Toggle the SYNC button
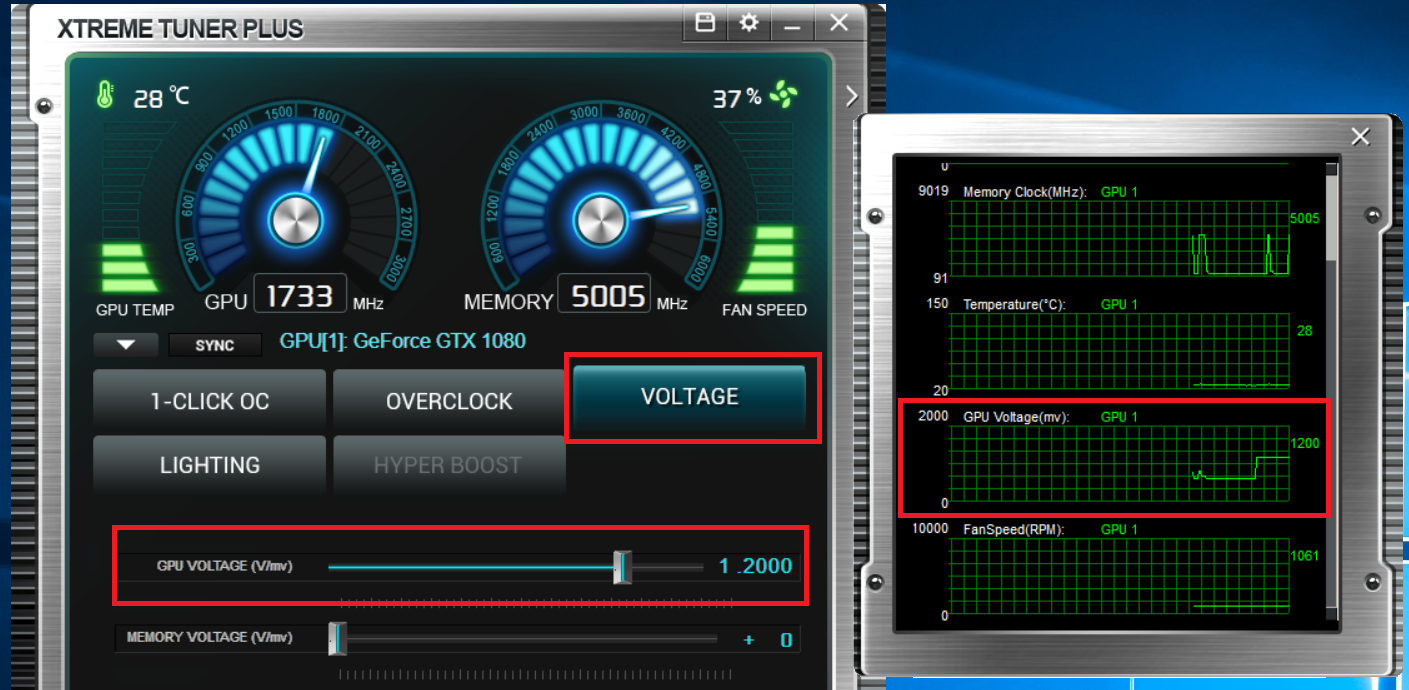The image size is (1409, 690). click(x=215, y=345)
